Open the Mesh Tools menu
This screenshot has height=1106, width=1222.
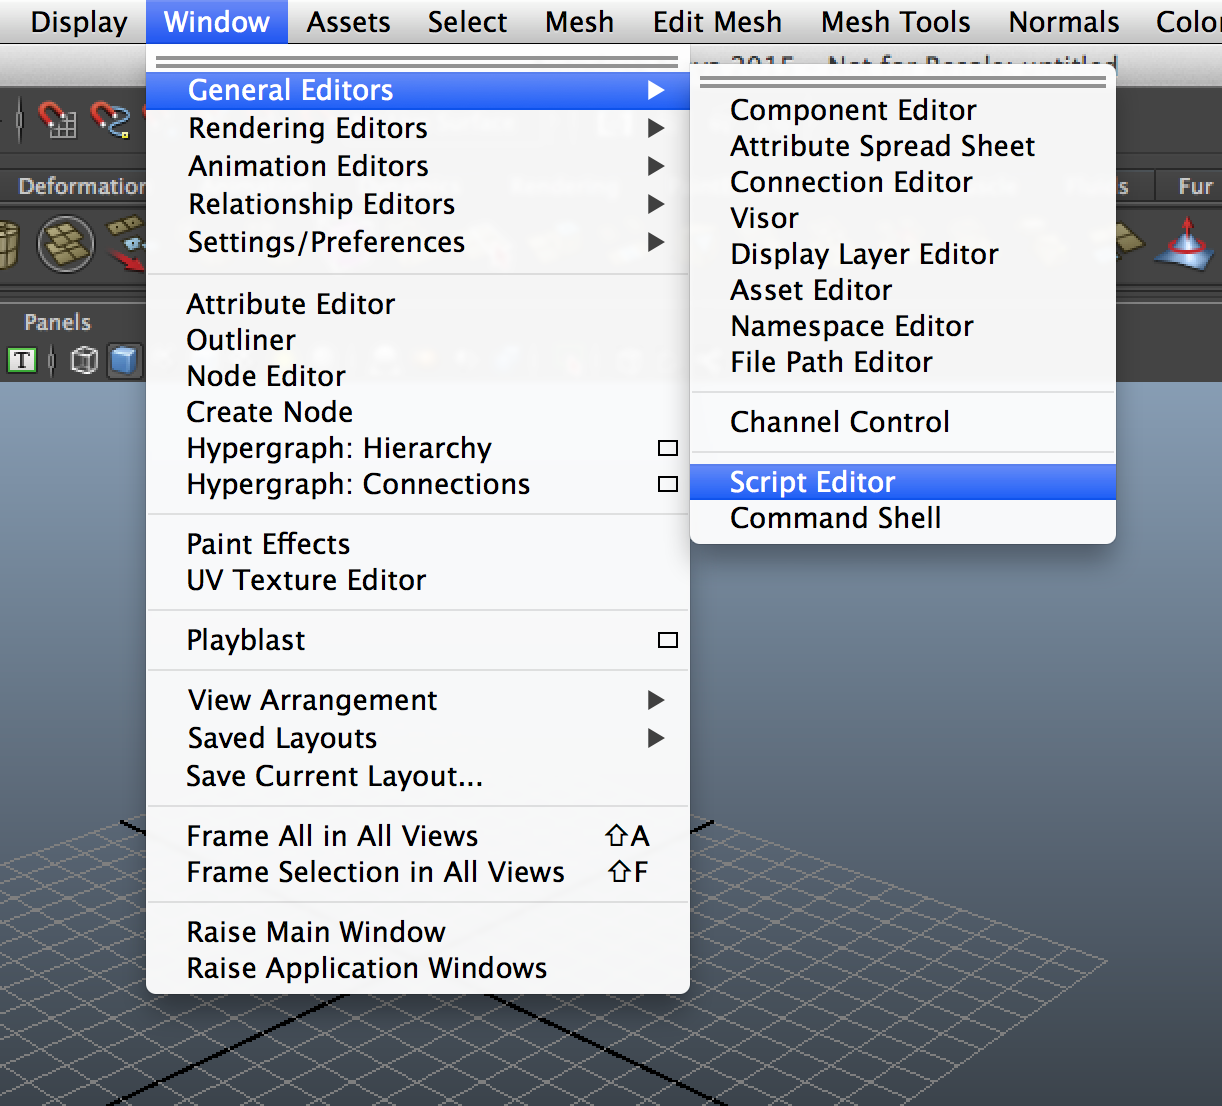coord(895,21)
